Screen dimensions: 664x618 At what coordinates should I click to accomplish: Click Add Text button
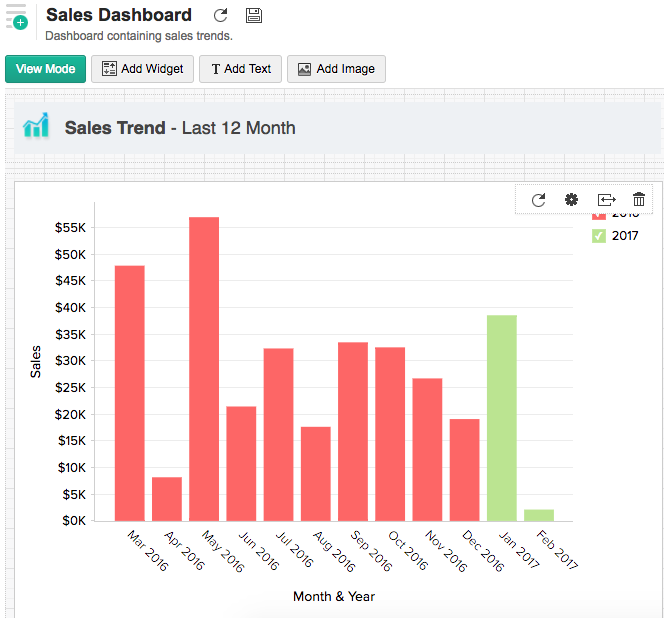click(x=240, y=69)
